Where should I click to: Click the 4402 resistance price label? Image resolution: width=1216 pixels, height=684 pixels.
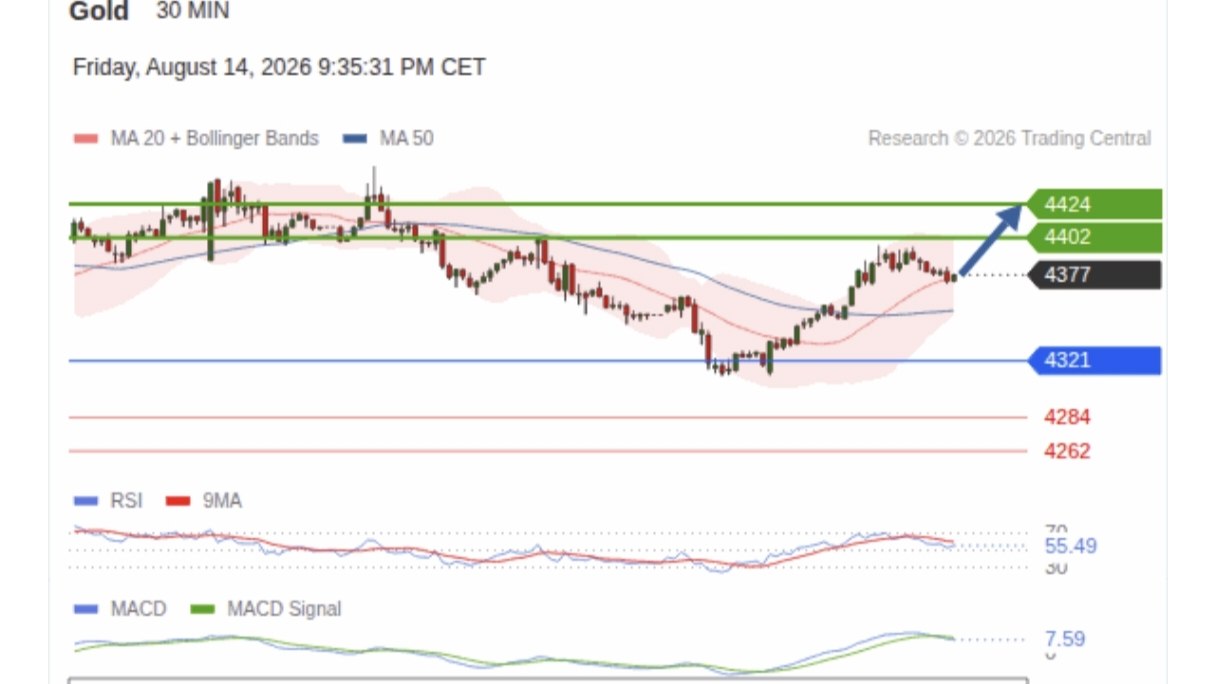pyautogui.click(x=1094, y=238)
